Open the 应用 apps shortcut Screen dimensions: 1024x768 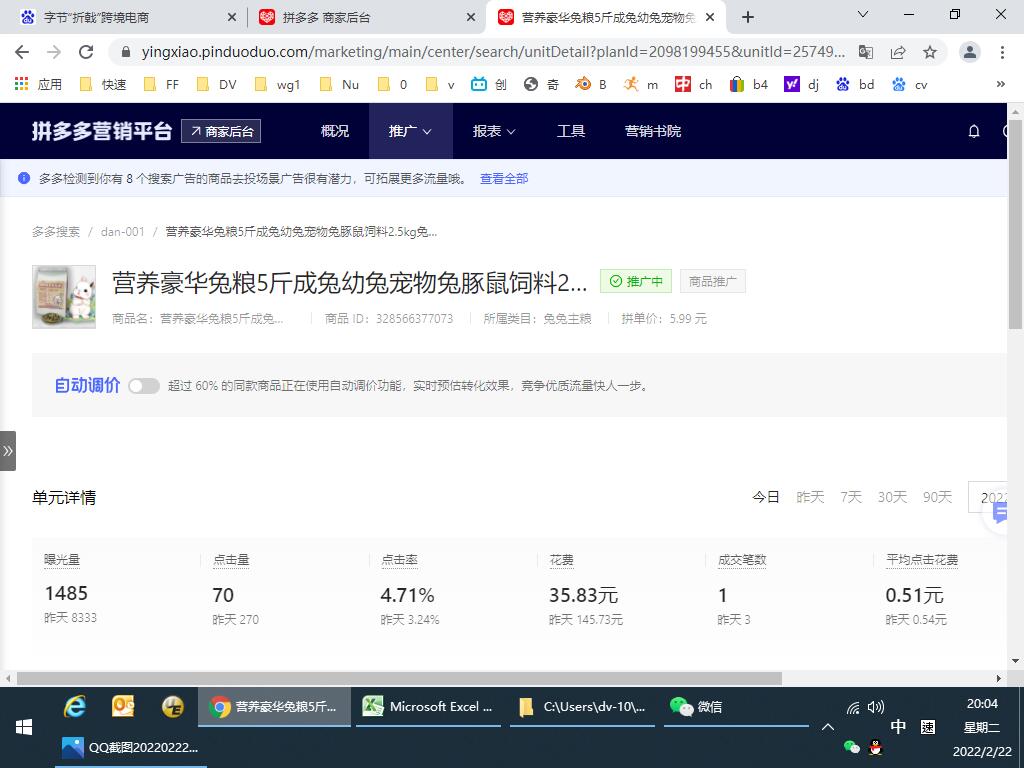pos(39,84)
